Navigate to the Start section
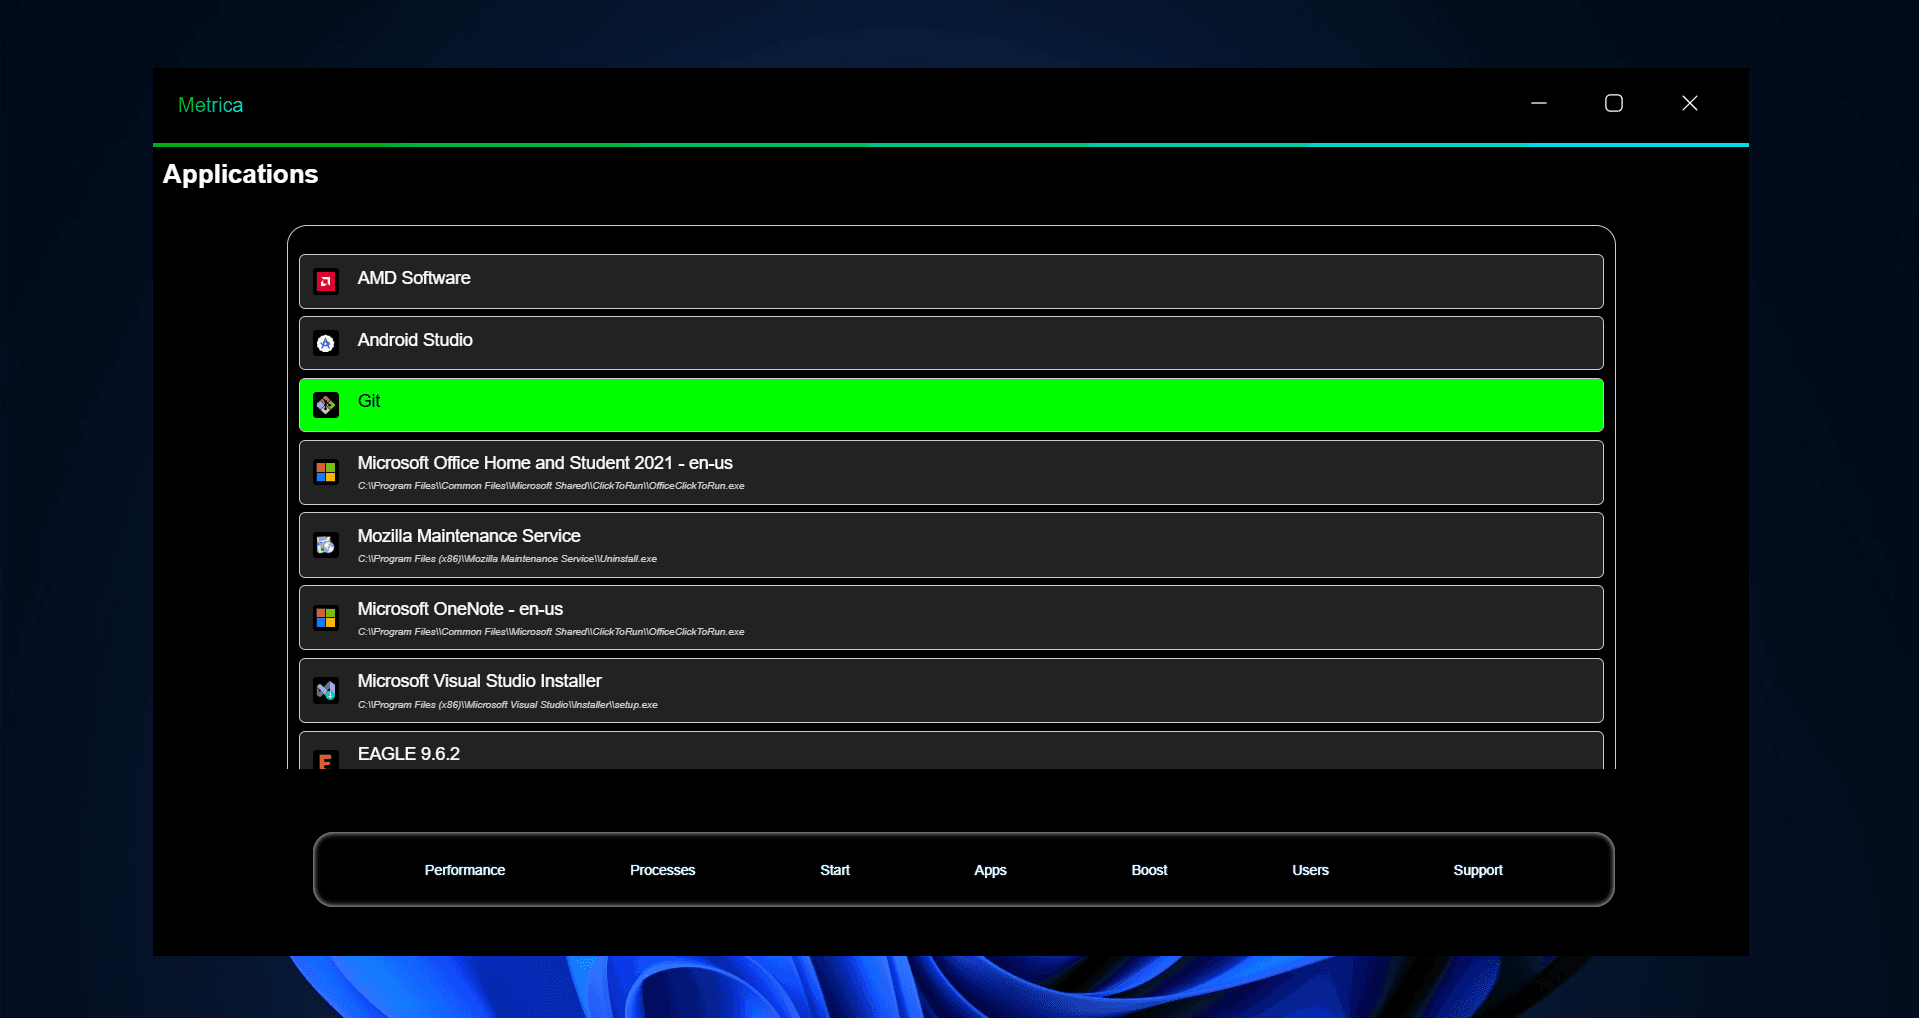The image size is (1919, 1018). click(834, 870)
